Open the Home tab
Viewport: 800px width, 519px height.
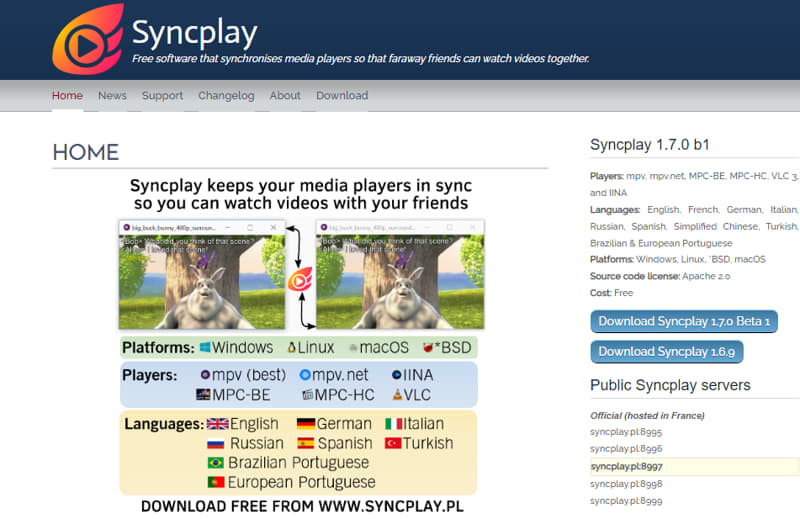tap(67, 95)
